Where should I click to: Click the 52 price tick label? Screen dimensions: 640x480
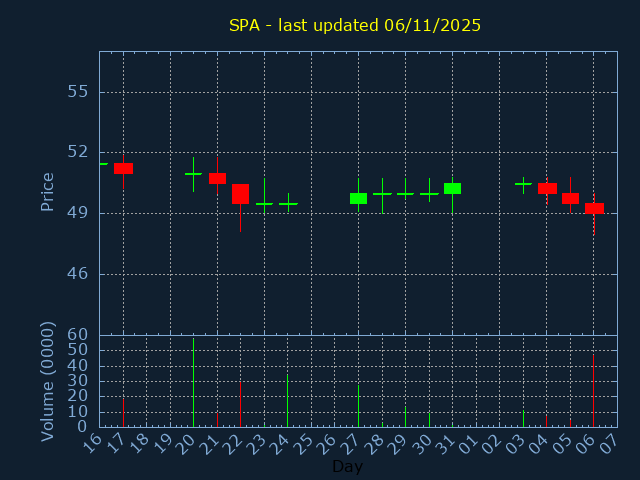click(x=77, y=152)
